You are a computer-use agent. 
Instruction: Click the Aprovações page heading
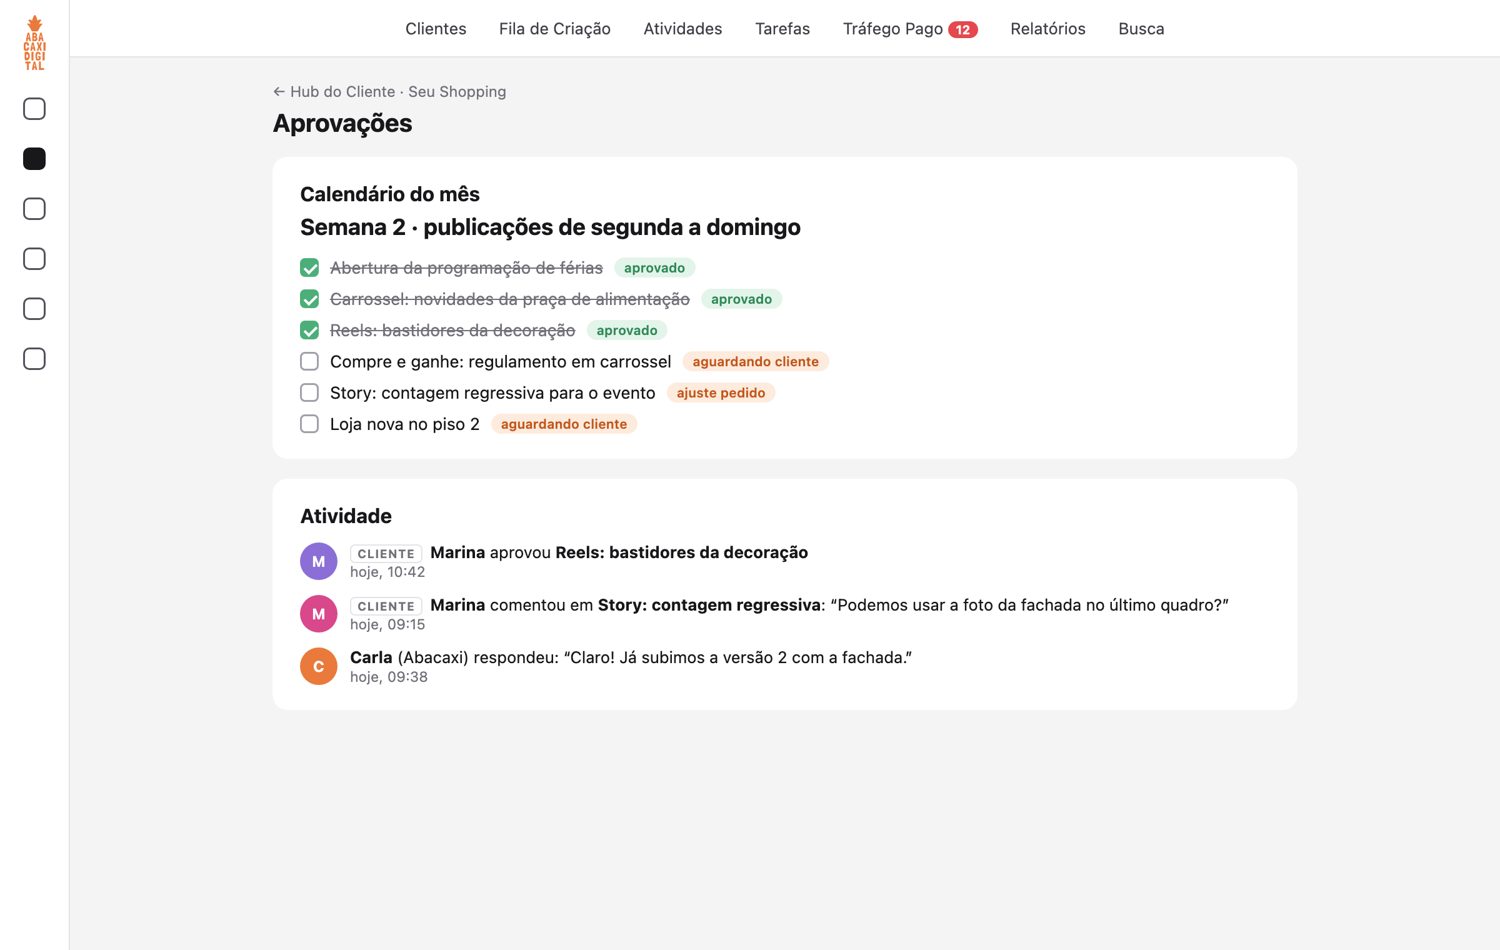point(343,123)
